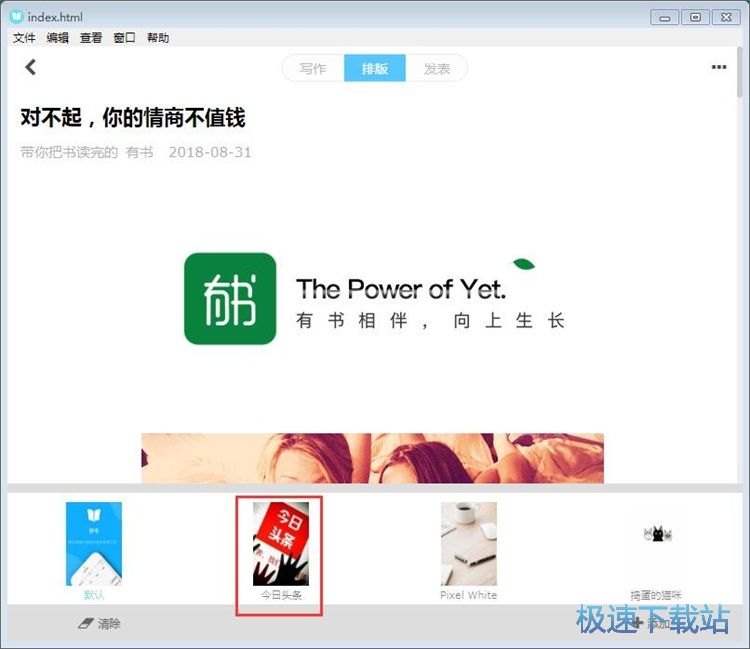Close the index.html window

coord(726,18)
